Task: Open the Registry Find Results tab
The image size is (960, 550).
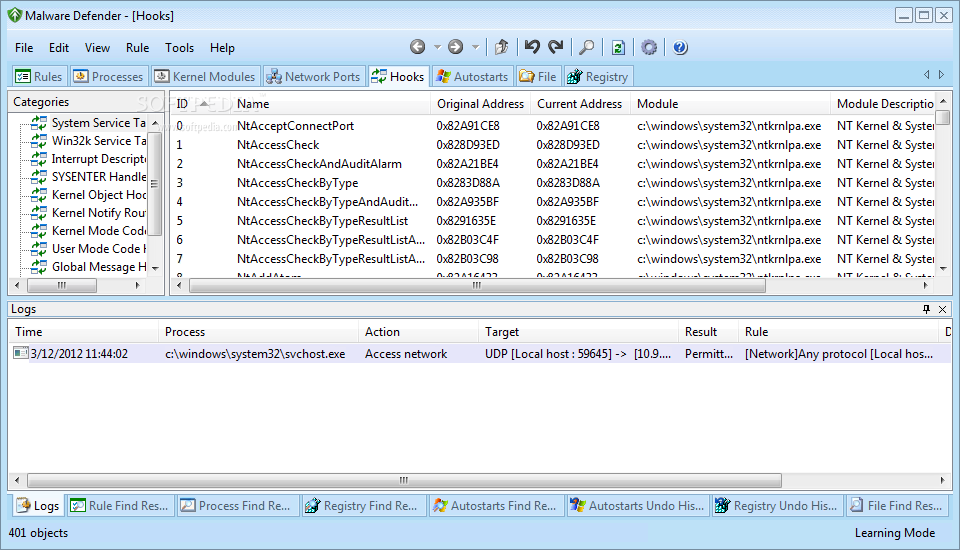Action: click(364, 505)
